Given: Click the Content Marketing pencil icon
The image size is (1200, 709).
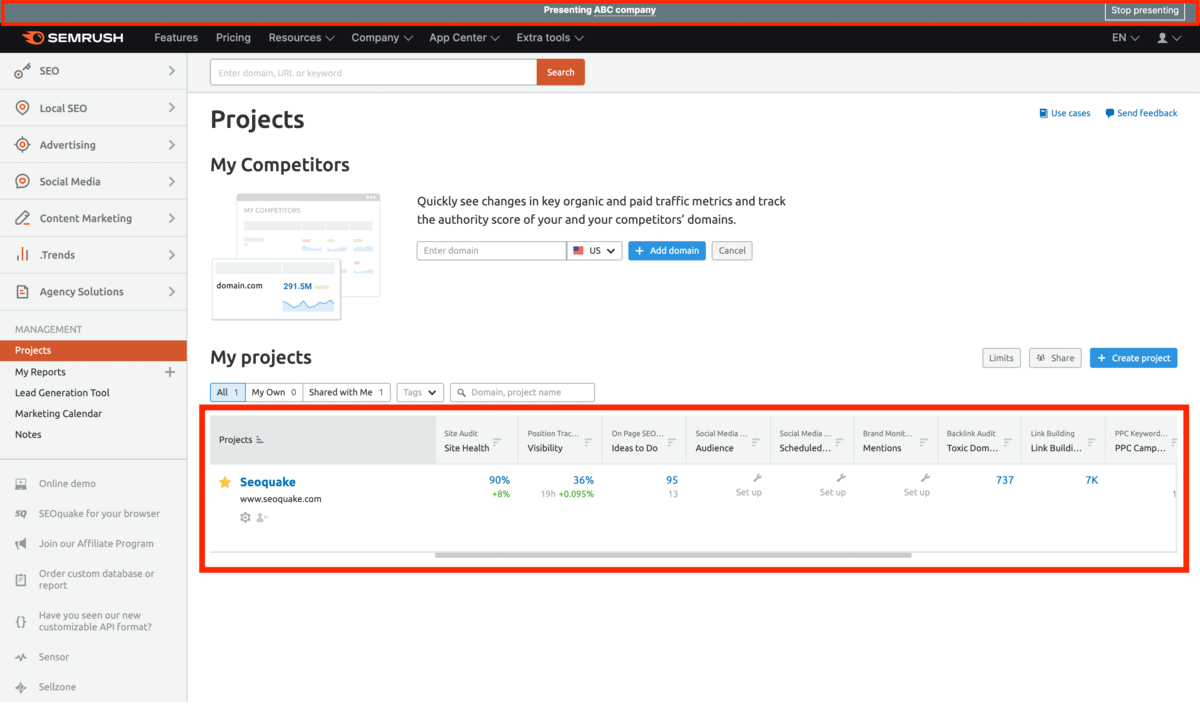Looking at the screenshot, I should click(x=22, y=218).
